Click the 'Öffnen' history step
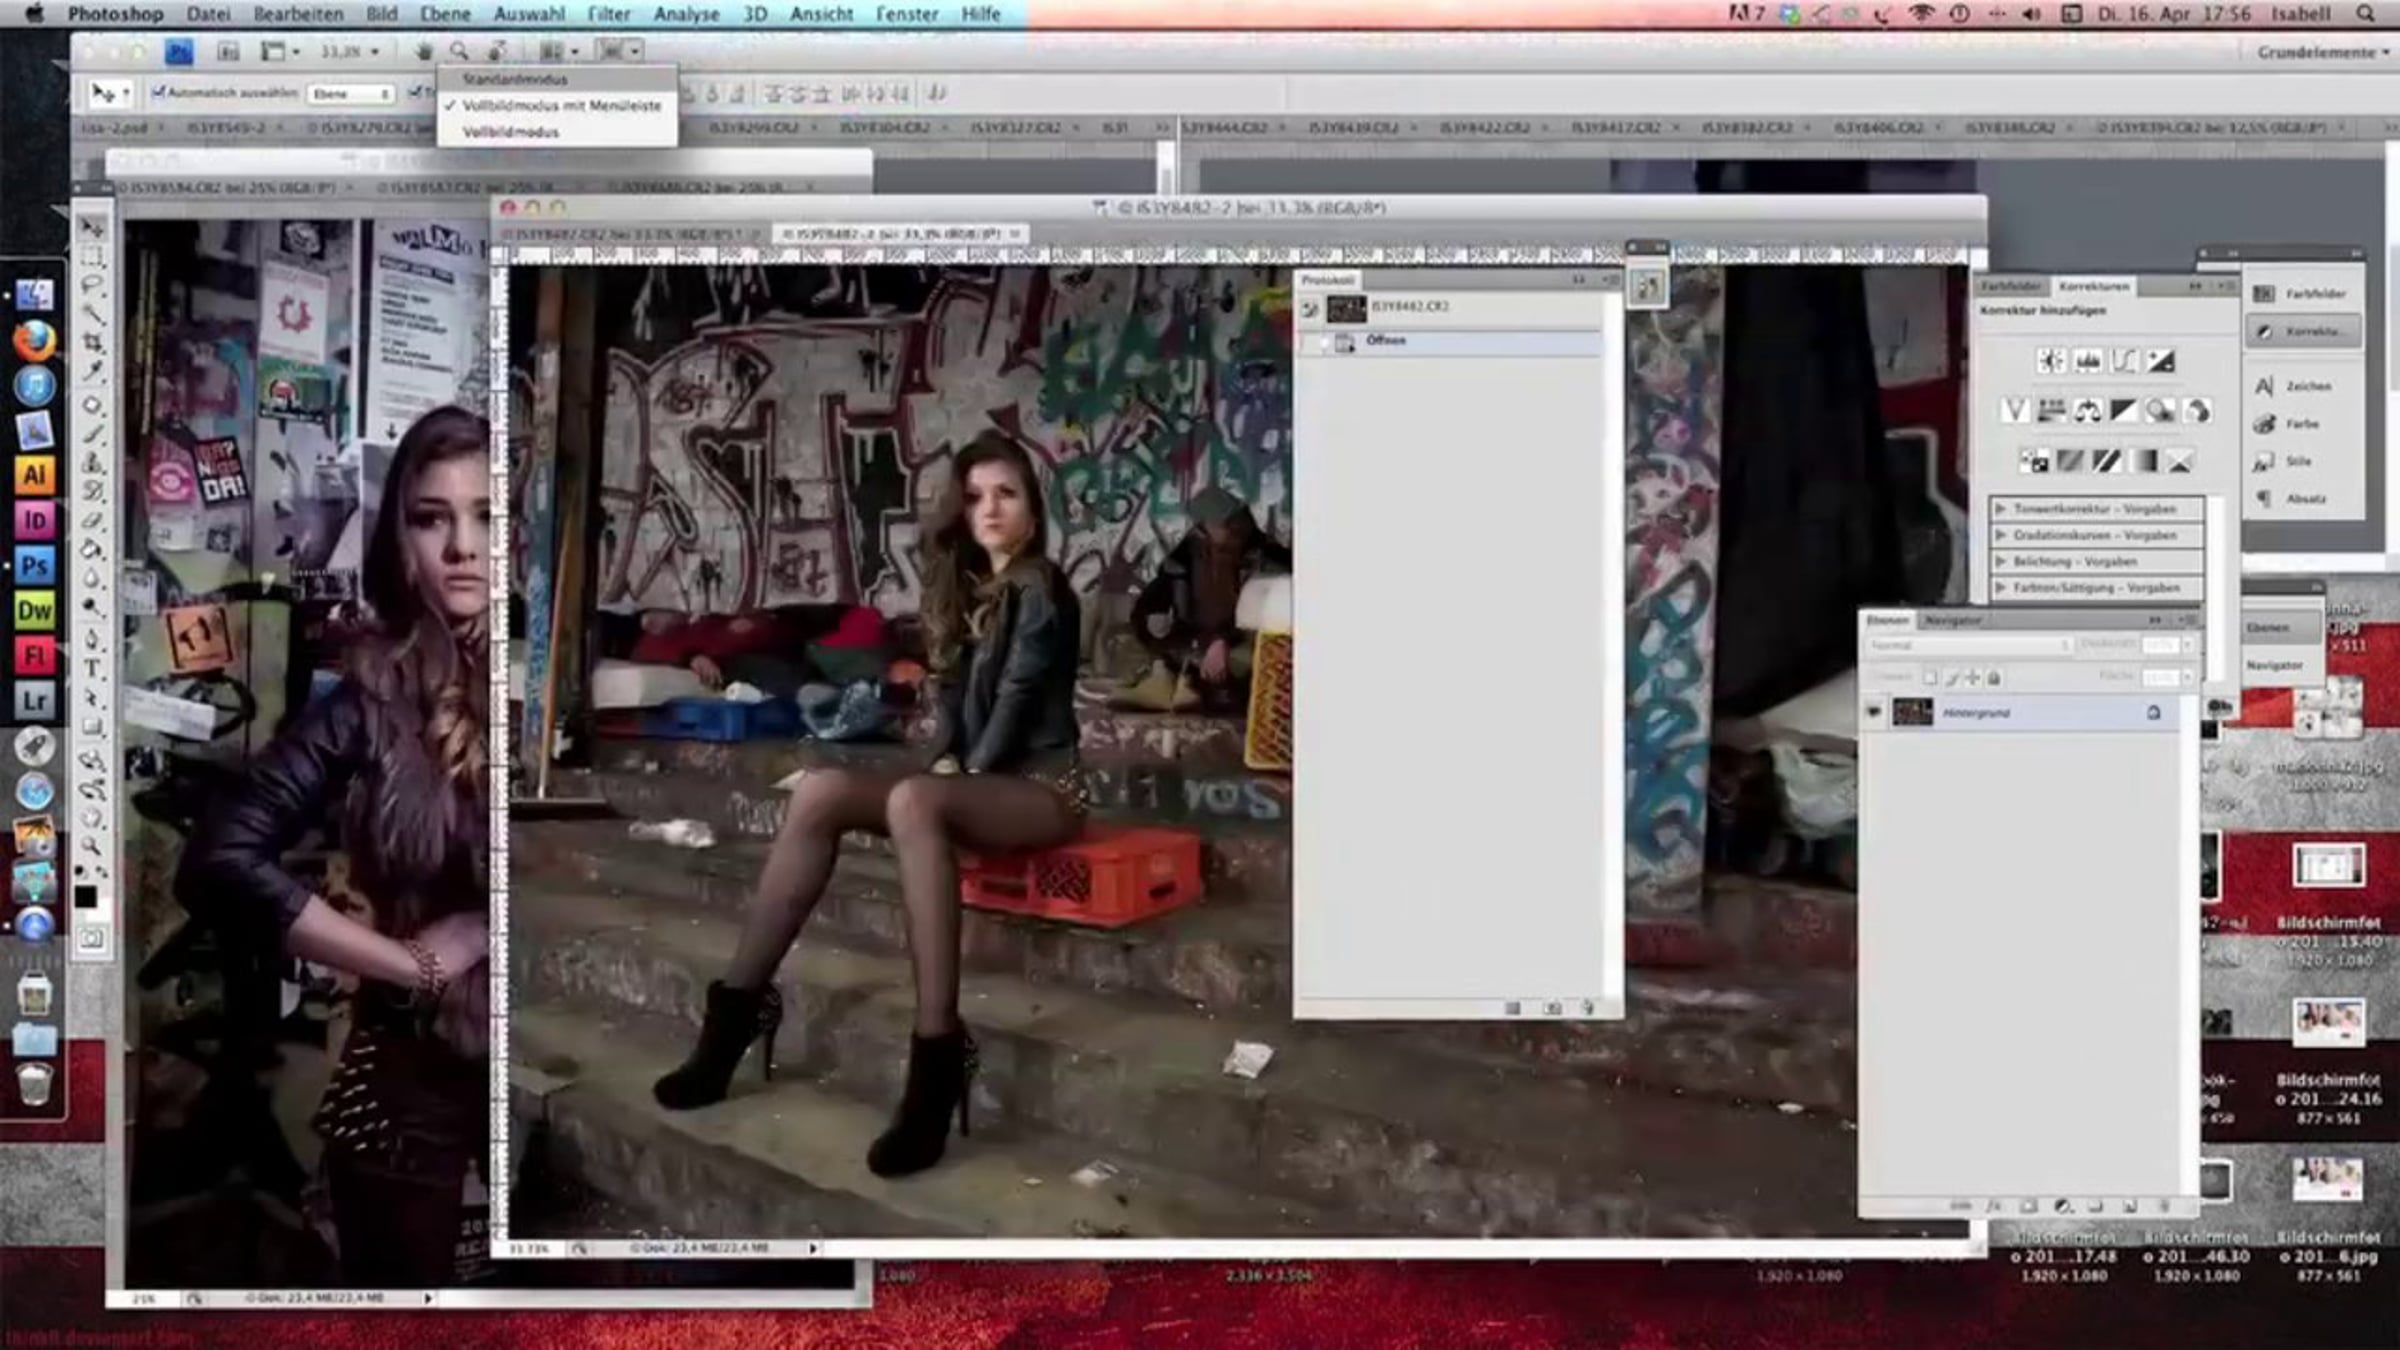Screen dimensions: 2400x1350 (x=1386, y=341)
